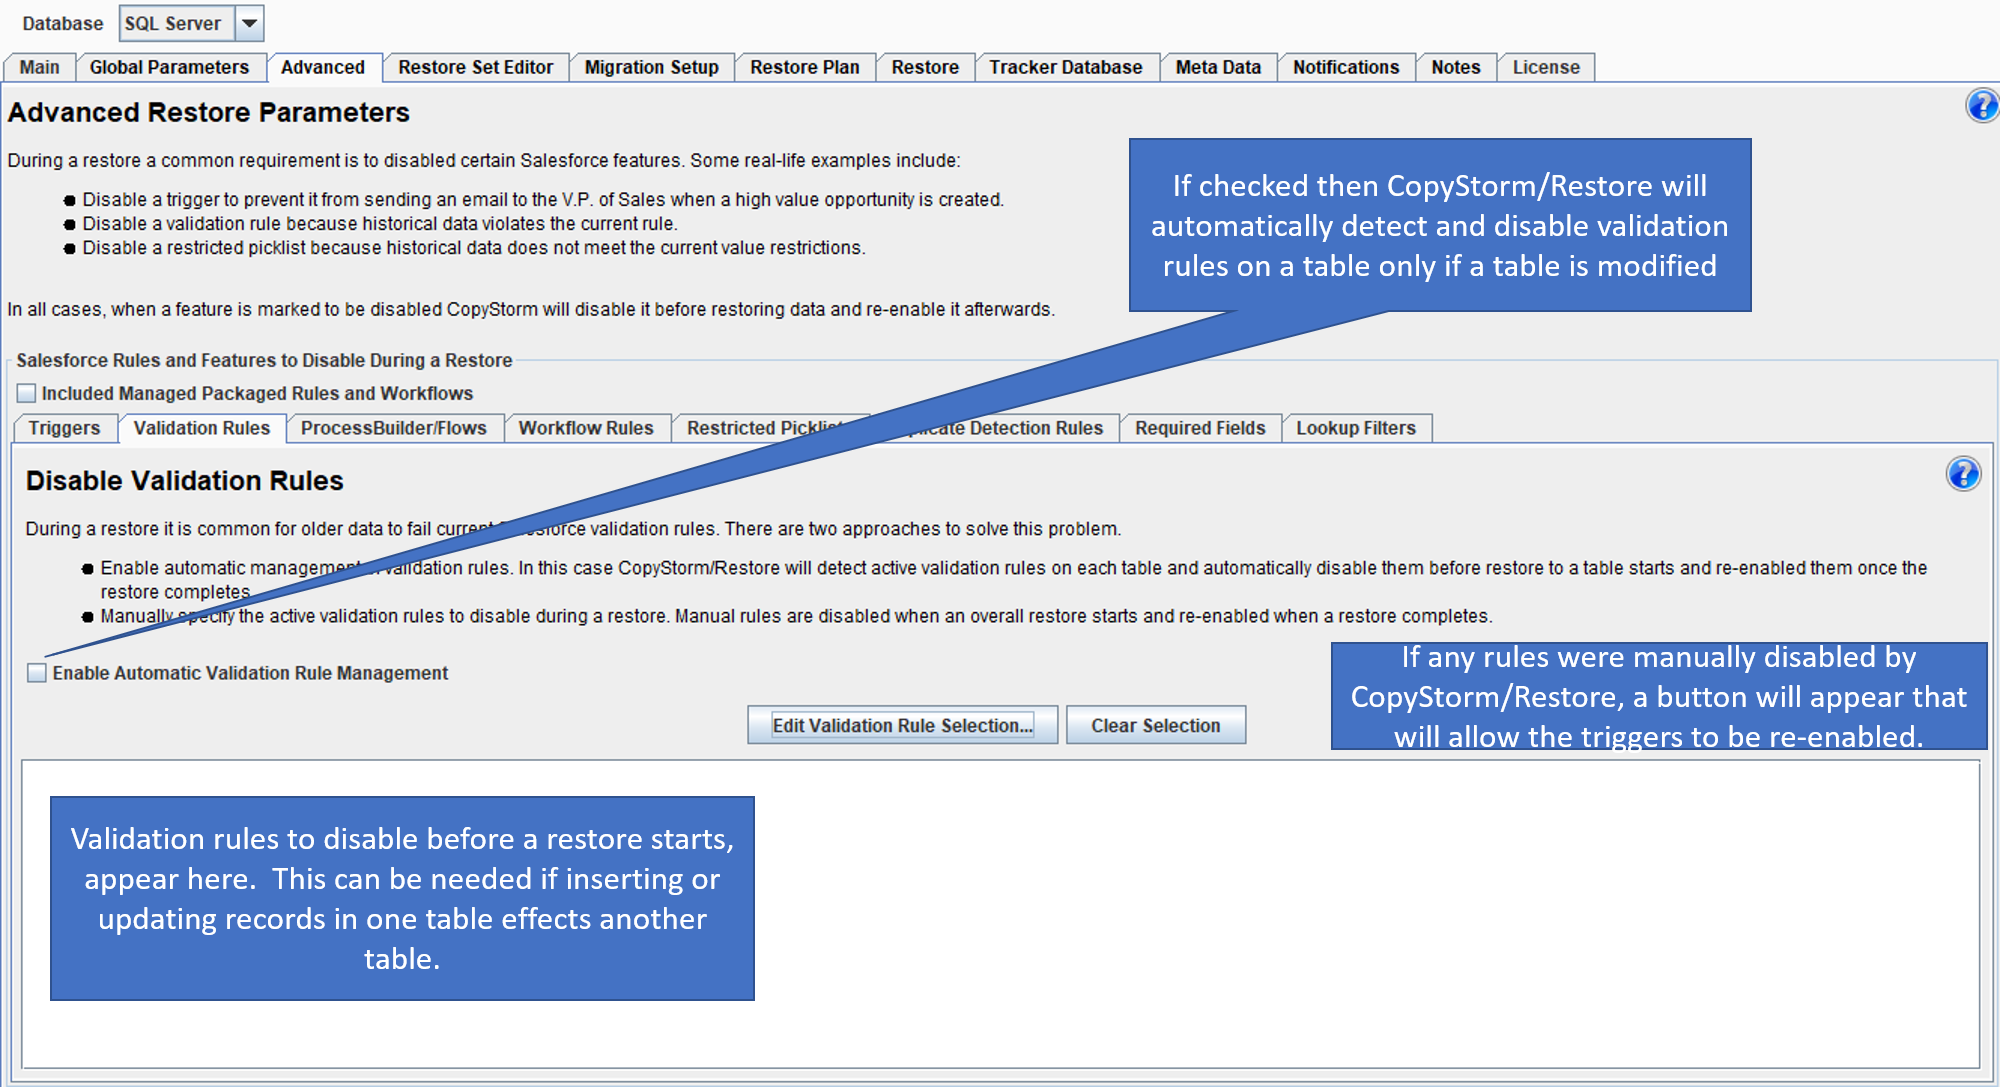This screenshot has height=1087, width=2000.
Task: Select the Advanced tab
Action: click(x=323, y=67)
